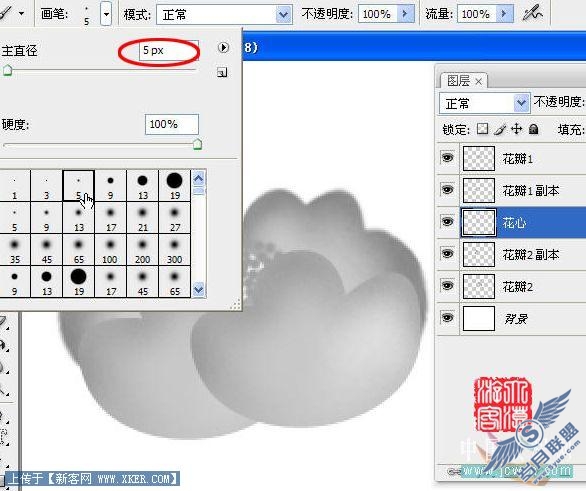Switch to the 图层 tab
Viewport: 586px width, 491px height.
458,80
